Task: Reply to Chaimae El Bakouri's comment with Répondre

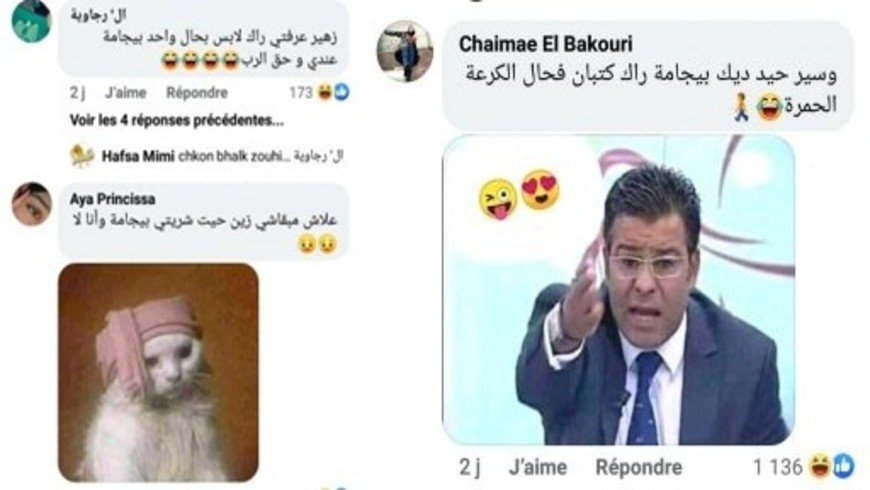Action: tap(639, 467)
